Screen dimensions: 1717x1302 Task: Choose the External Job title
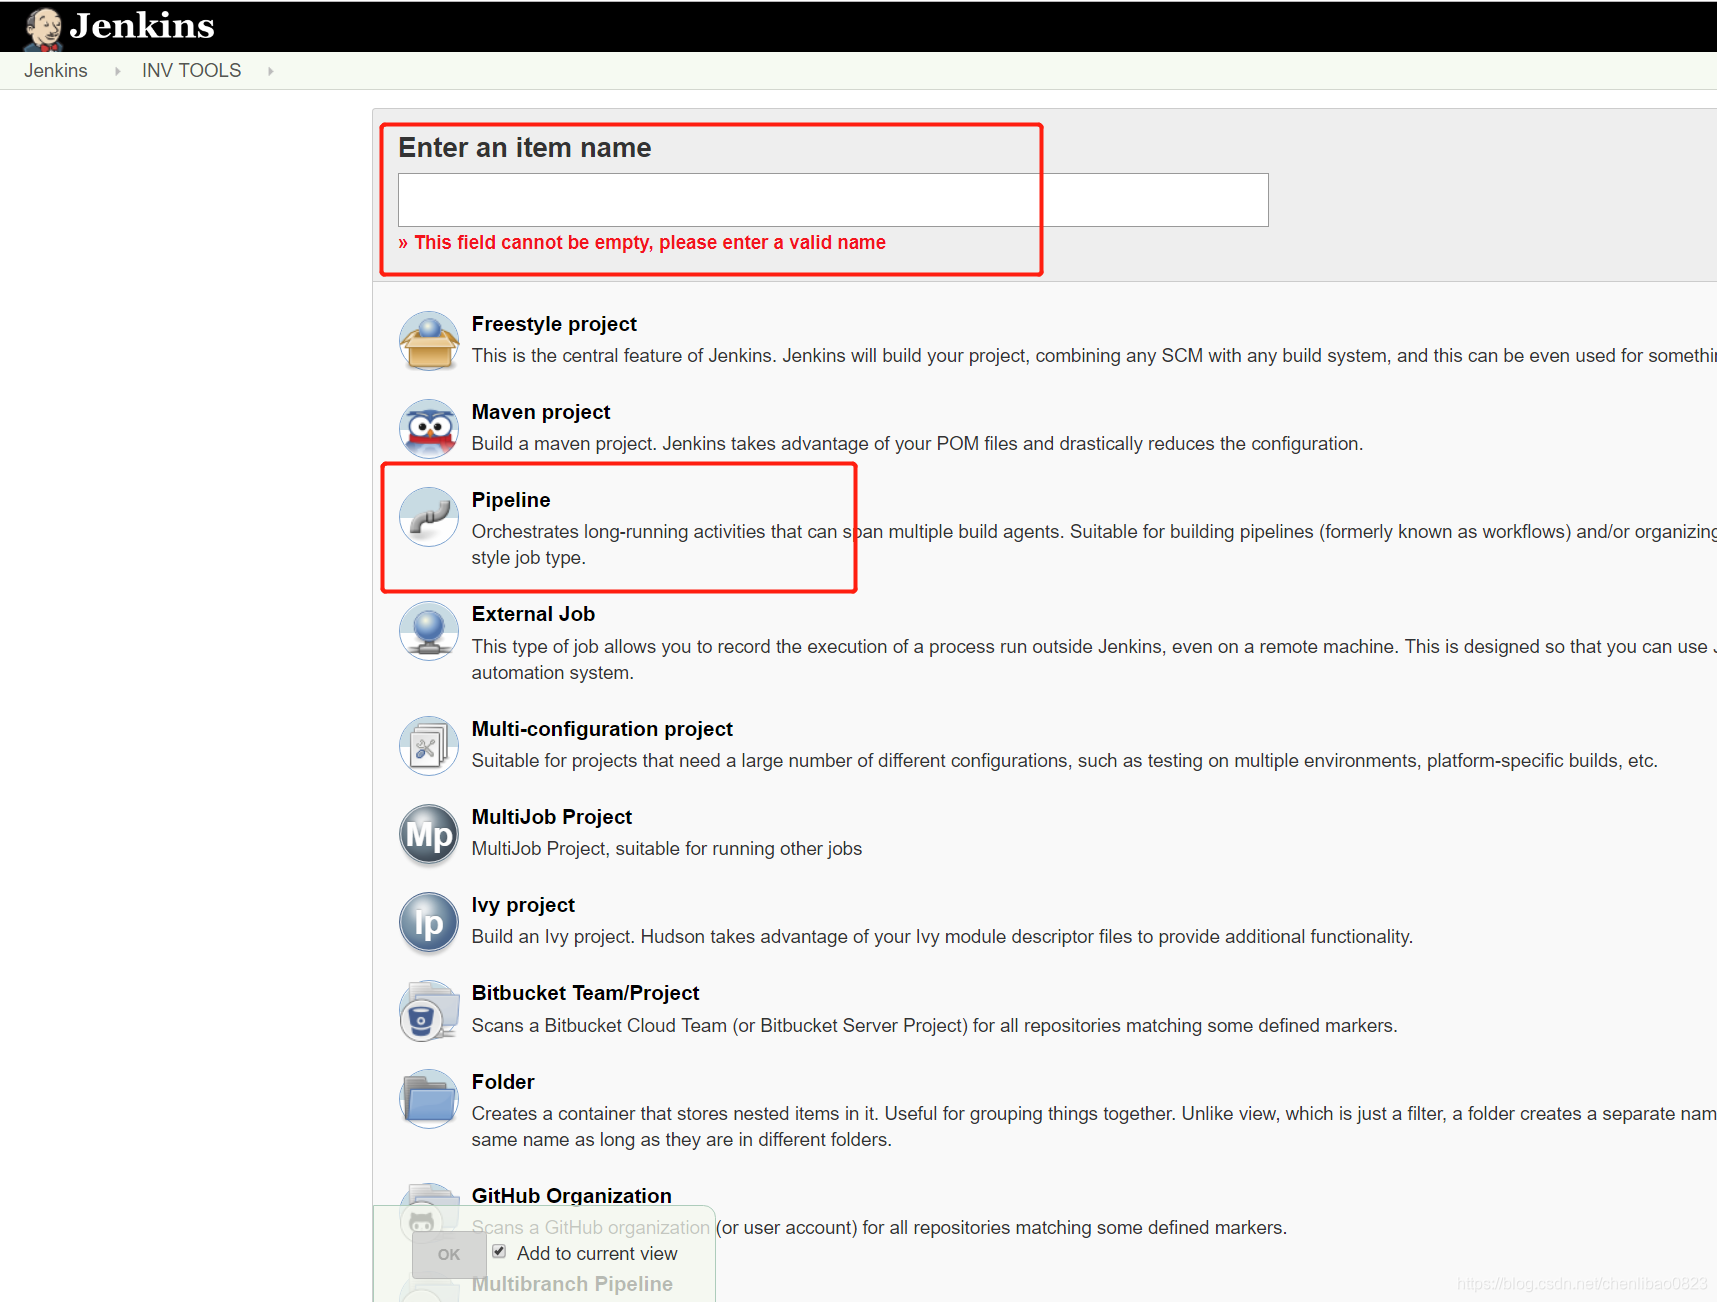(533, 614)
